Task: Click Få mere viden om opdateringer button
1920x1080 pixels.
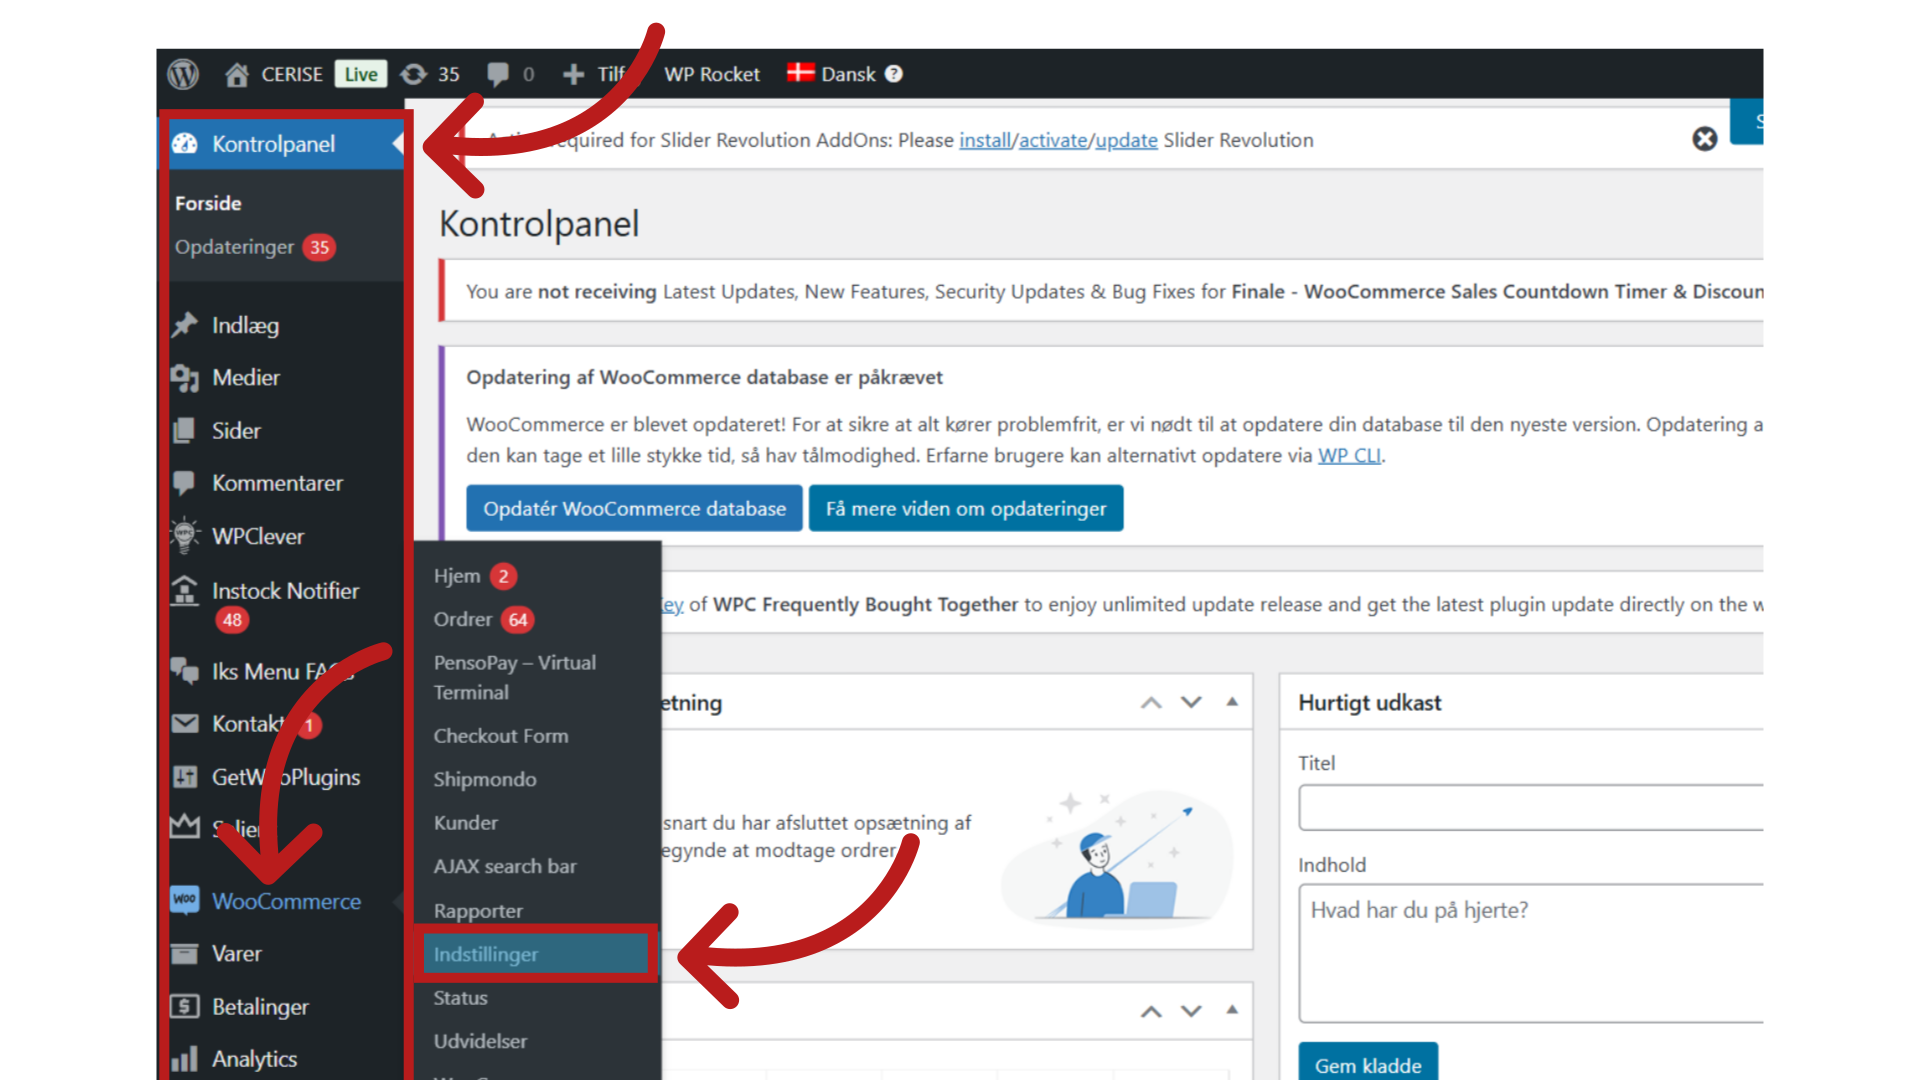Action: (x=966, y=508)
